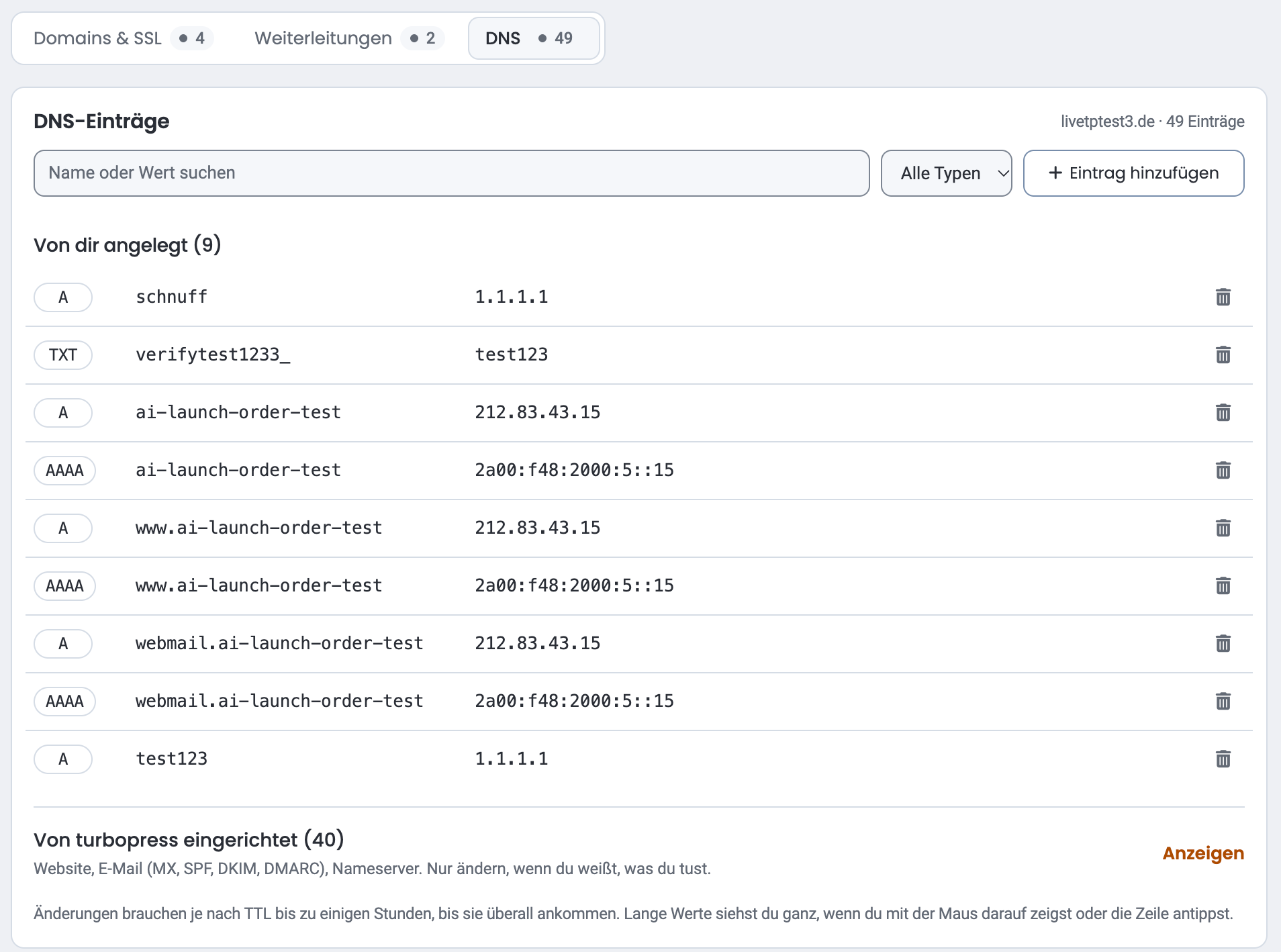Click the 1.1.1.1 value of schnuff
Screen dimensions: 1281x952
coord(511,297)
